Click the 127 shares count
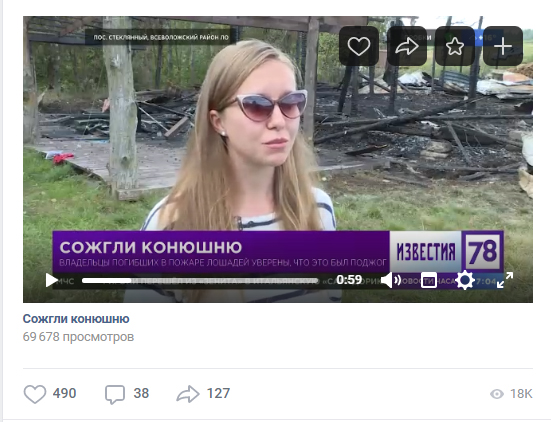This screenshot has height=422, width=551. pyautogui.click(x=218, y=393)
